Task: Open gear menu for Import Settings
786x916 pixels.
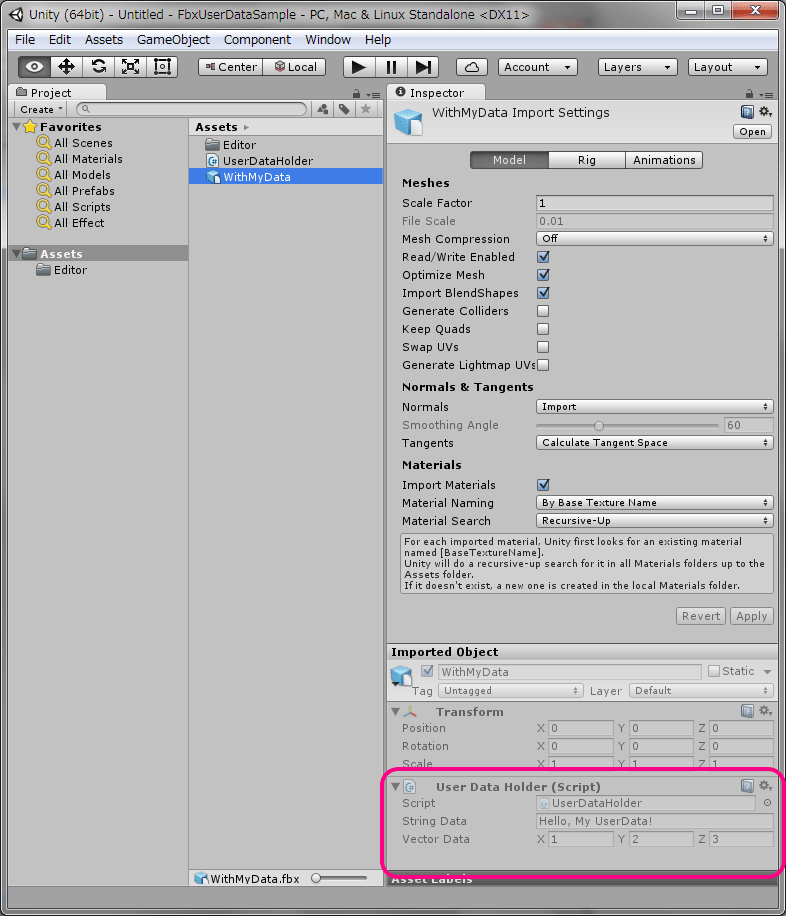Action: coord(765,112)
